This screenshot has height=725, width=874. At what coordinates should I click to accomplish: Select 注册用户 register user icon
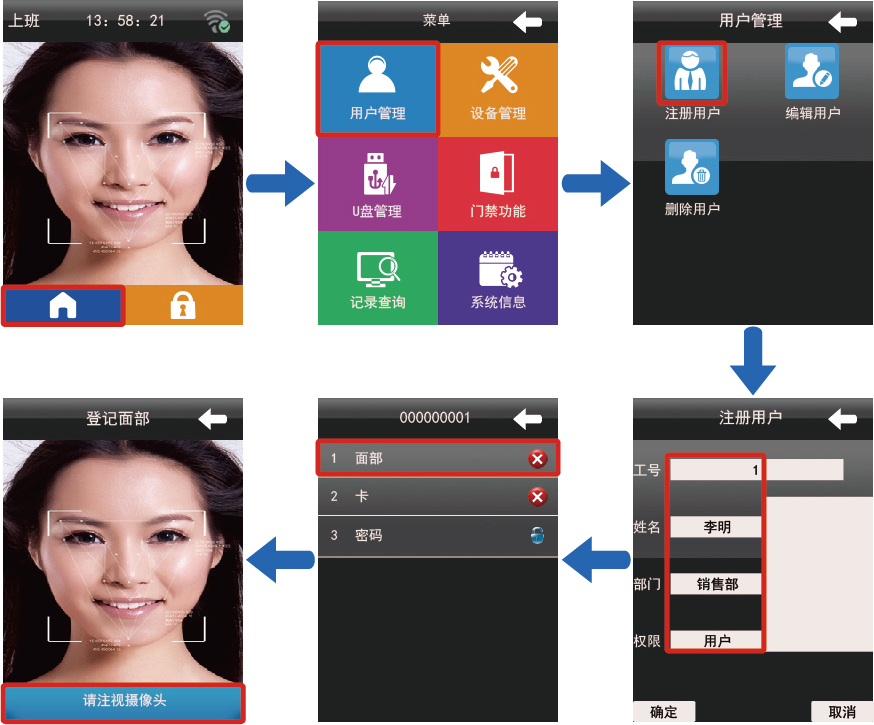(692, 75)
